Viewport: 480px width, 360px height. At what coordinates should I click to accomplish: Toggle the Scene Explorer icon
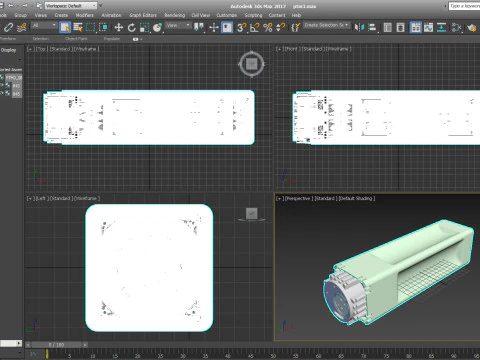[x=387, y=27]
